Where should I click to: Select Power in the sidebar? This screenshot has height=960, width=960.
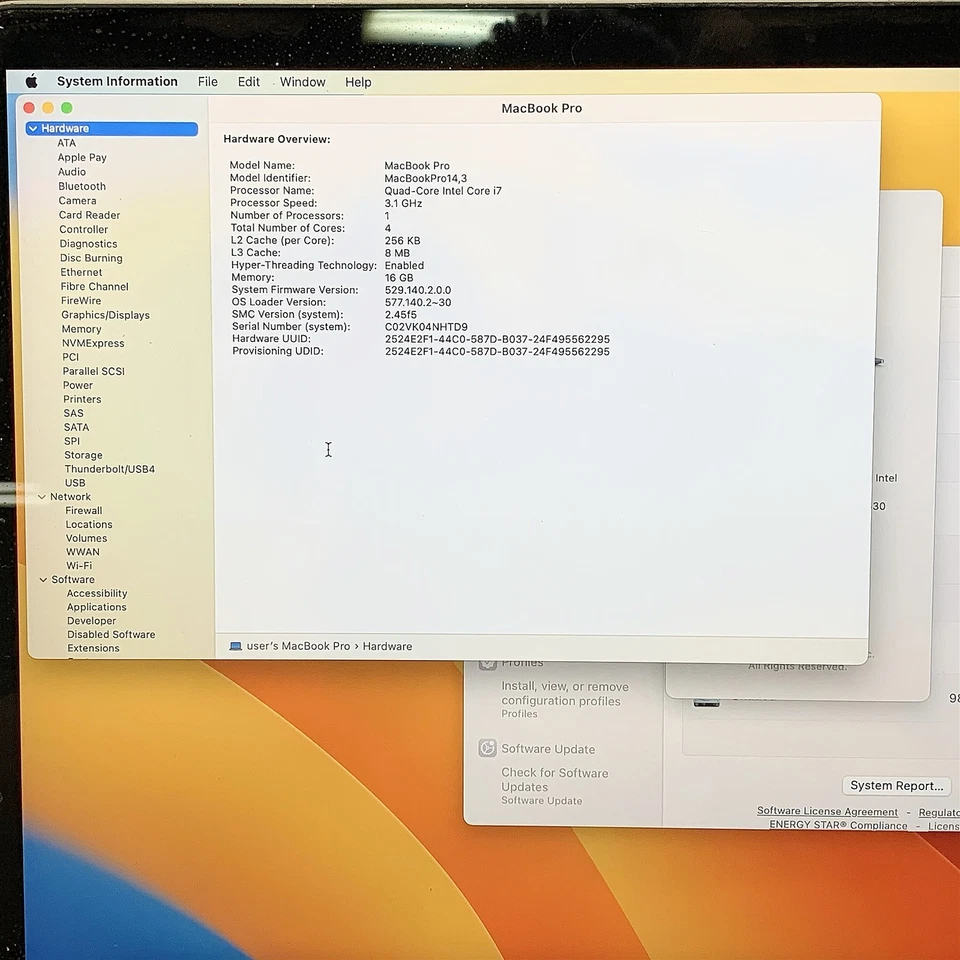click(x=78, y=384)
